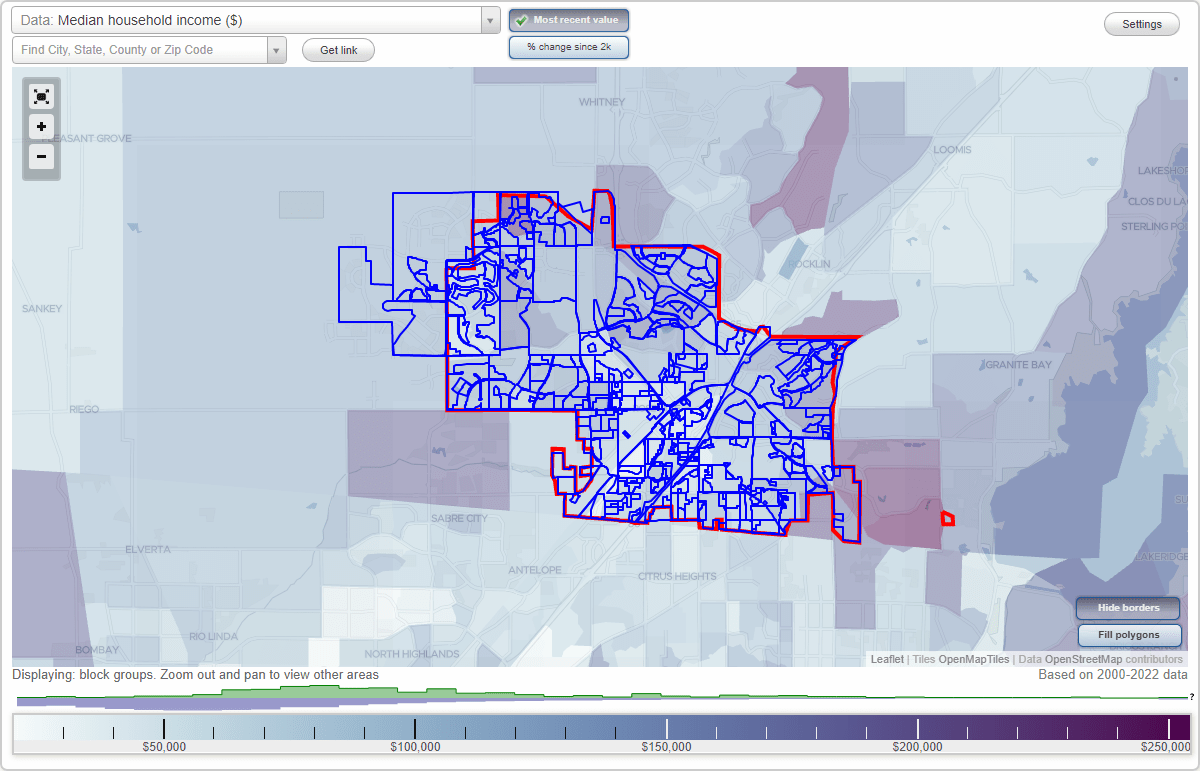Image resolution: width=1200 pixels, height=771 pixels.
Task: Zoom in using the plus icon
Action: tap(41, 126)
